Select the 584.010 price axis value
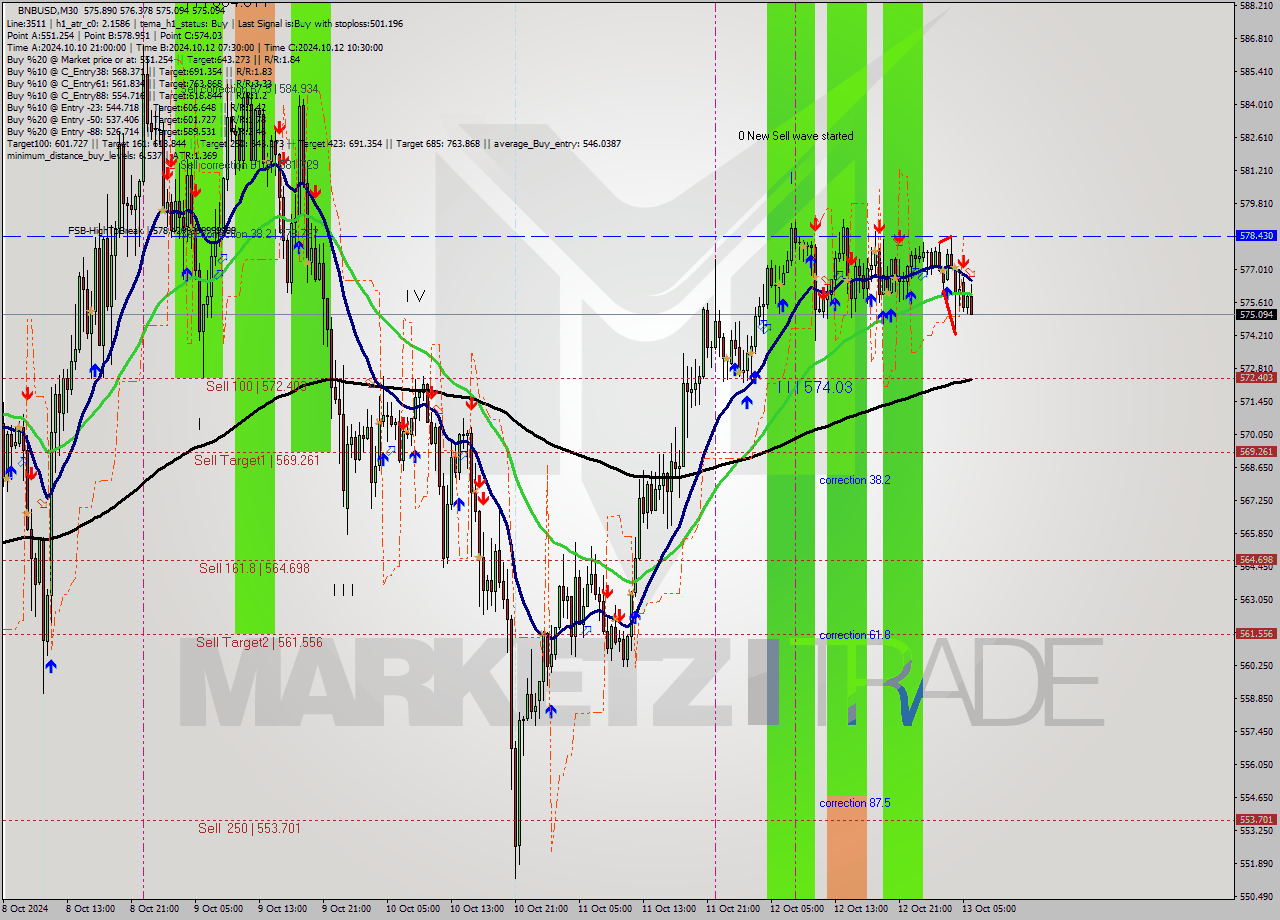The height and width of the screenshot is (920, 1280). click(1255, 104)
